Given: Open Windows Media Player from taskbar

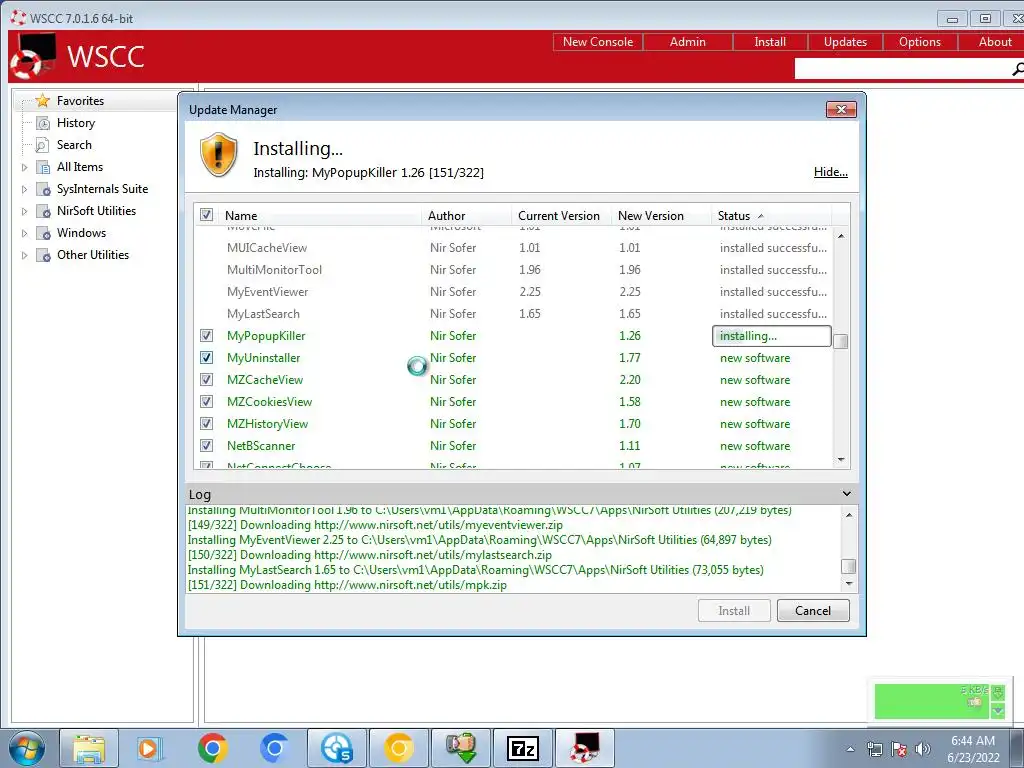Looking at the screenshot, I should (150, 748).
